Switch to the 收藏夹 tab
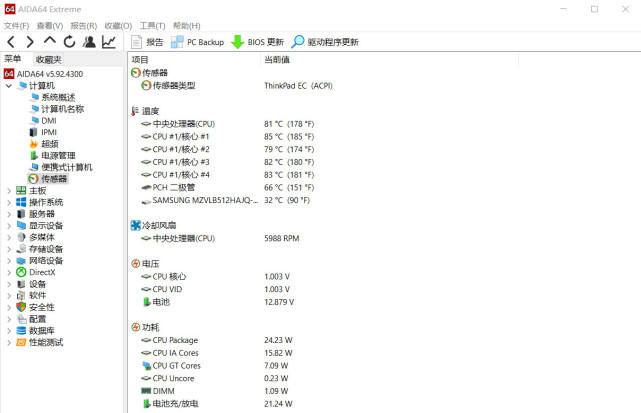Viewport: 641px width, 413px height. (x=48, y=60)
